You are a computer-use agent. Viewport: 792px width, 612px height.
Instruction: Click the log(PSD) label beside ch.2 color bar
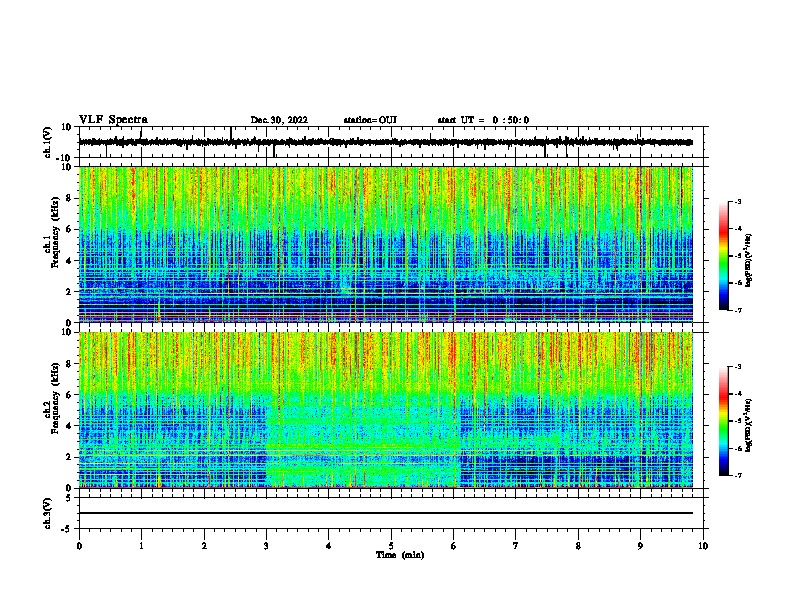(749, 425)
